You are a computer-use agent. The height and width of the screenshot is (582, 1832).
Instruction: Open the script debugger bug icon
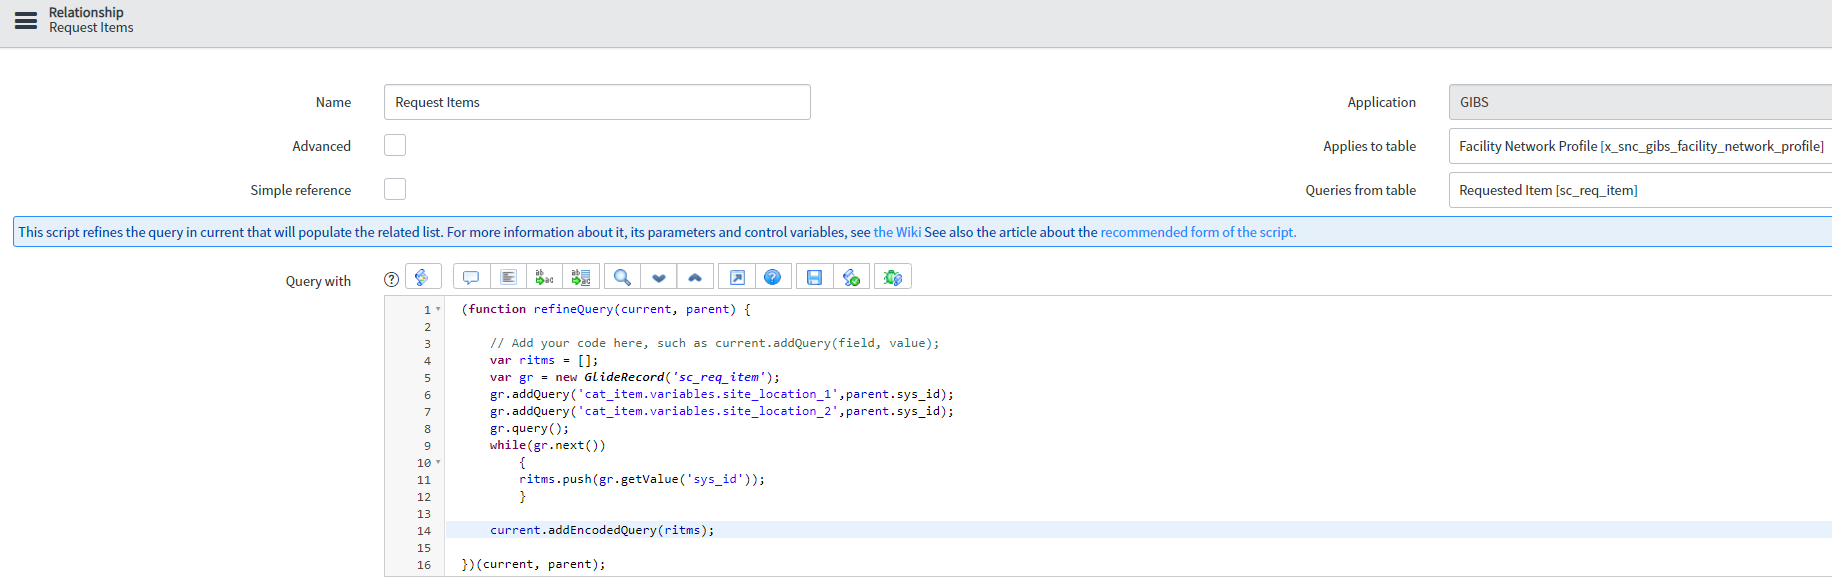click(893, 277)
